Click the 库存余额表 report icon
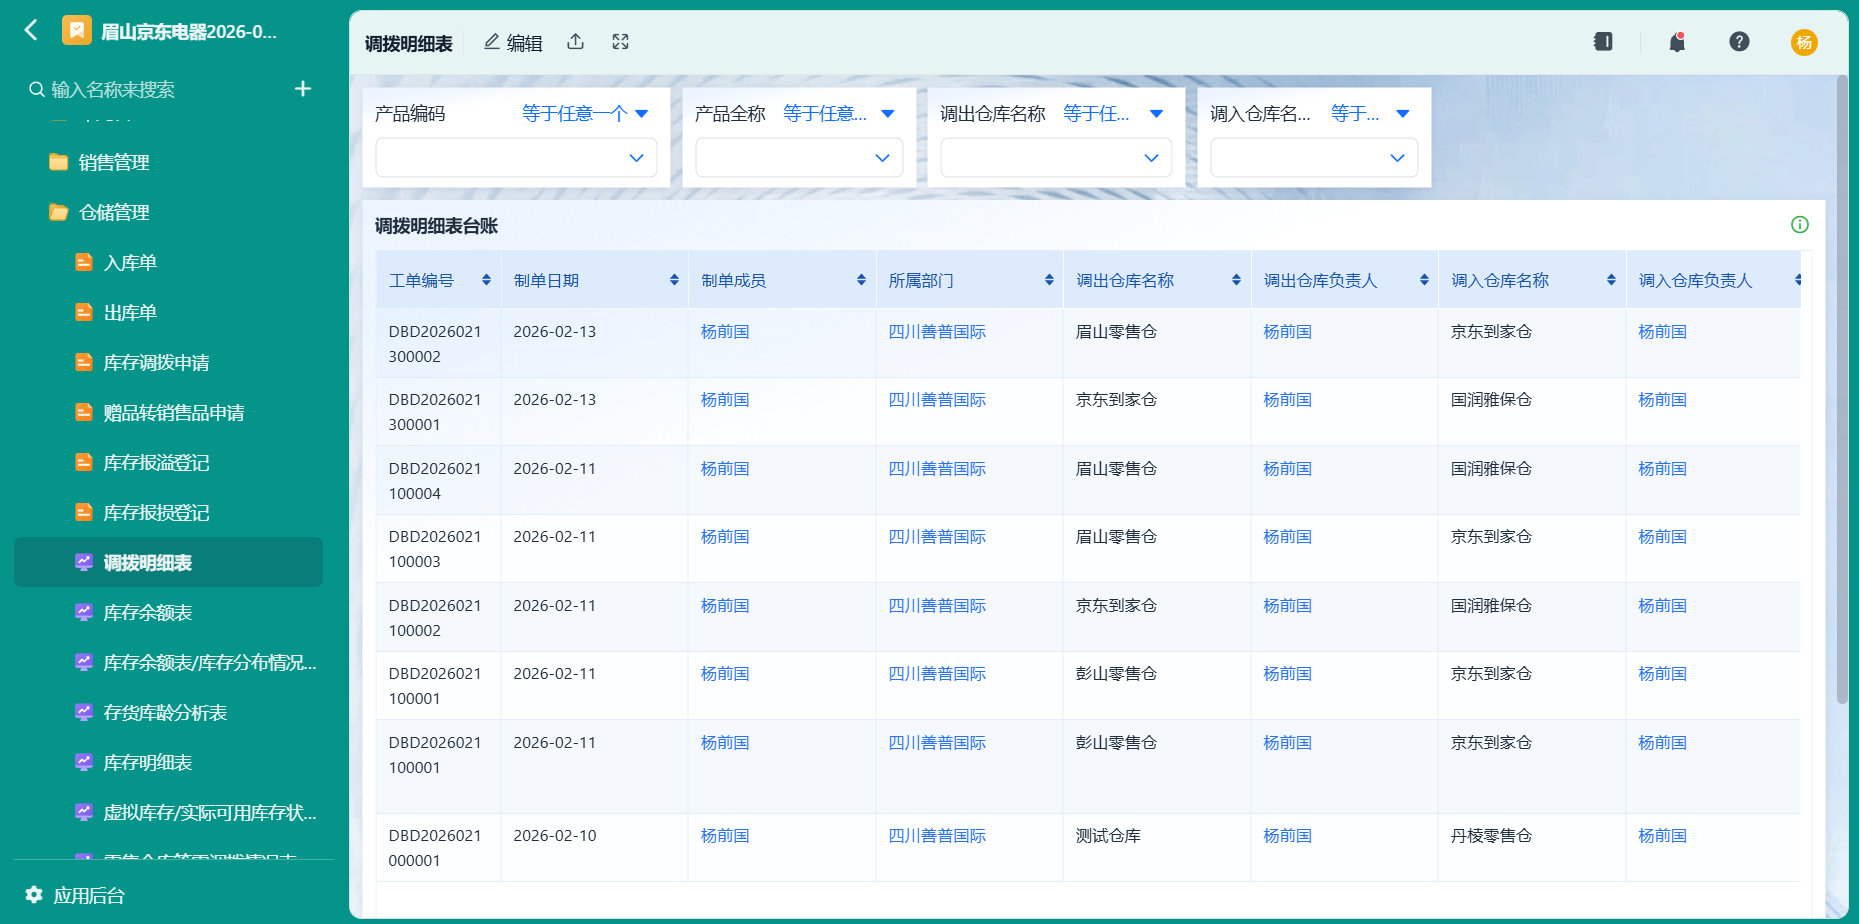 [x=84, y=613]
